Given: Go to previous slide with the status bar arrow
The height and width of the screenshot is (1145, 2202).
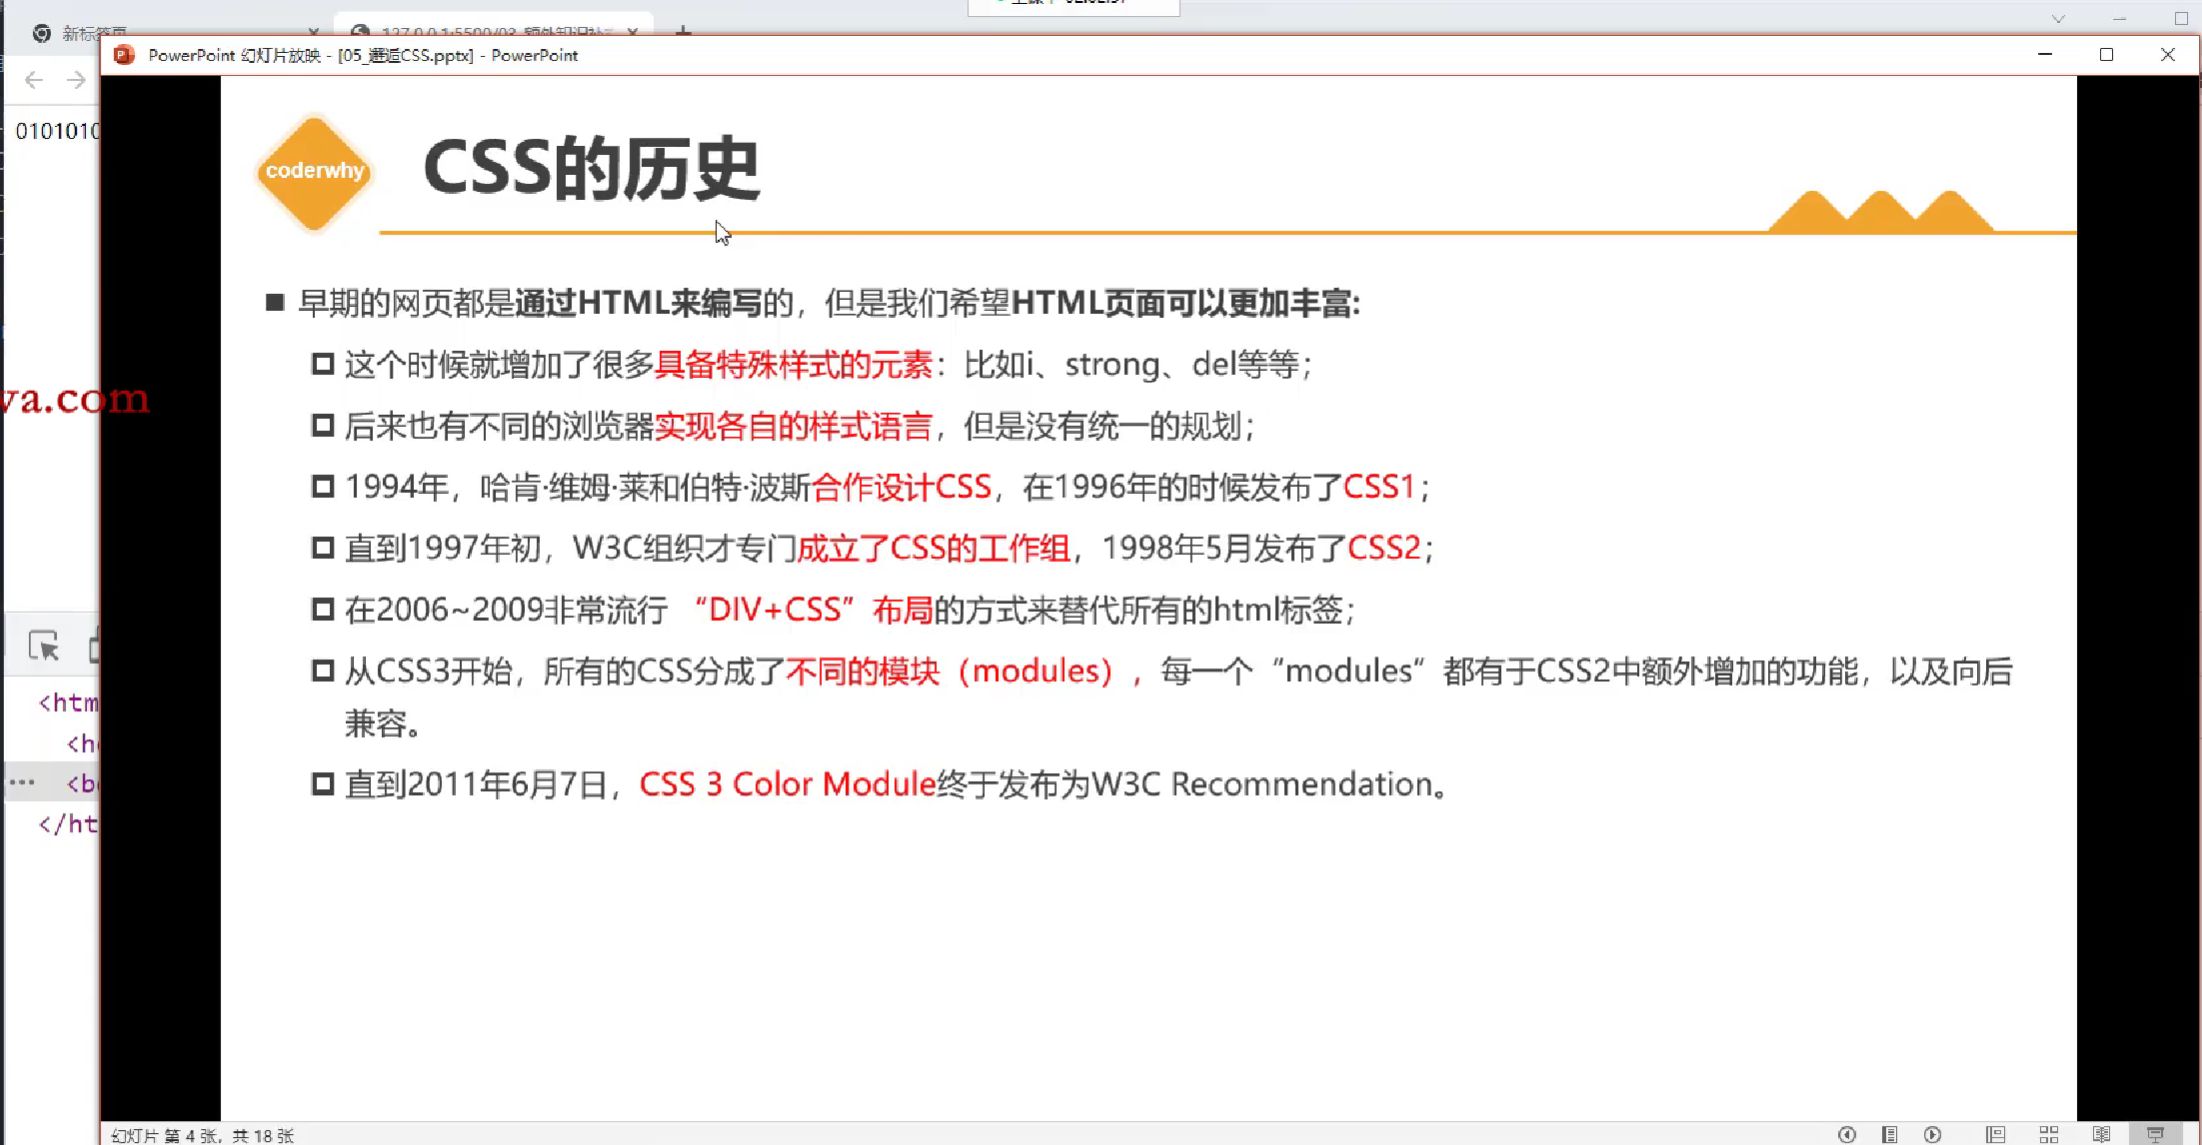Looking at the screenshot, I should click(x=1847, y=1134).
